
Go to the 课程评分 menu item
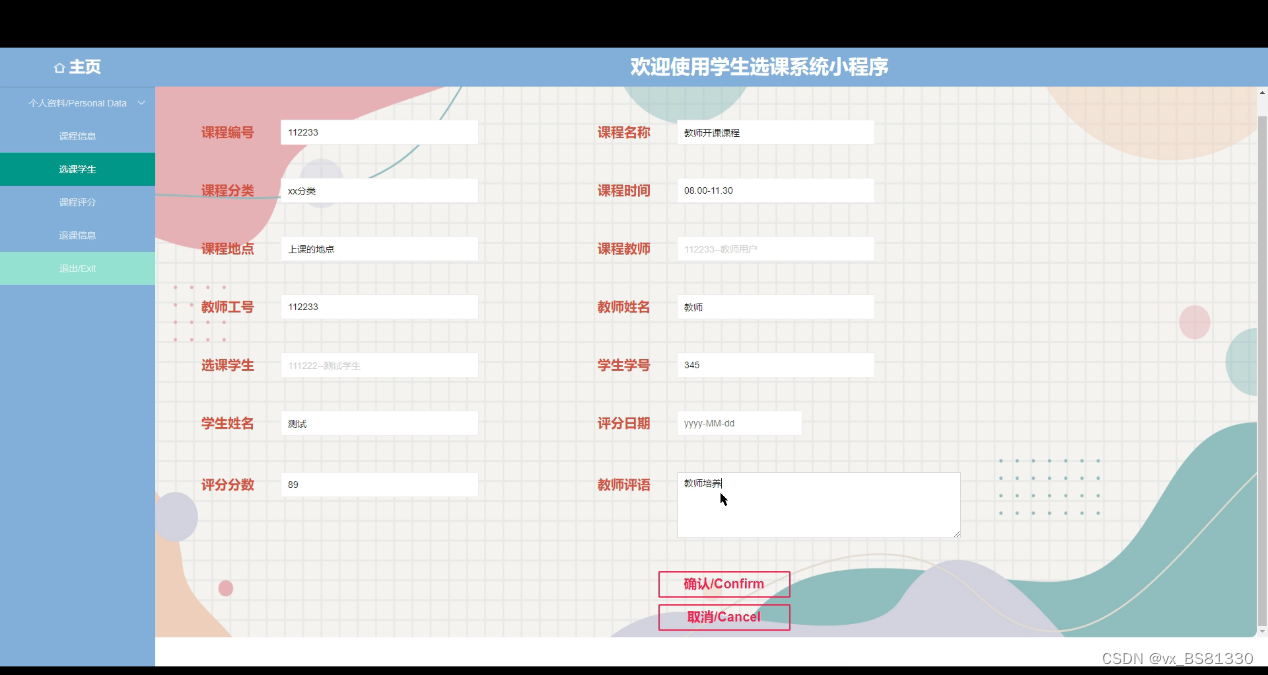coord(77,202)
